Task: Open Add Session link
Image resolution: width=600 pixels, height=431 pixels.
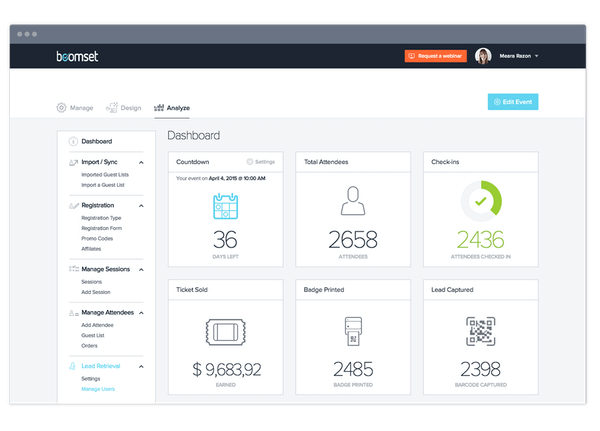Action: coord(96,292)
